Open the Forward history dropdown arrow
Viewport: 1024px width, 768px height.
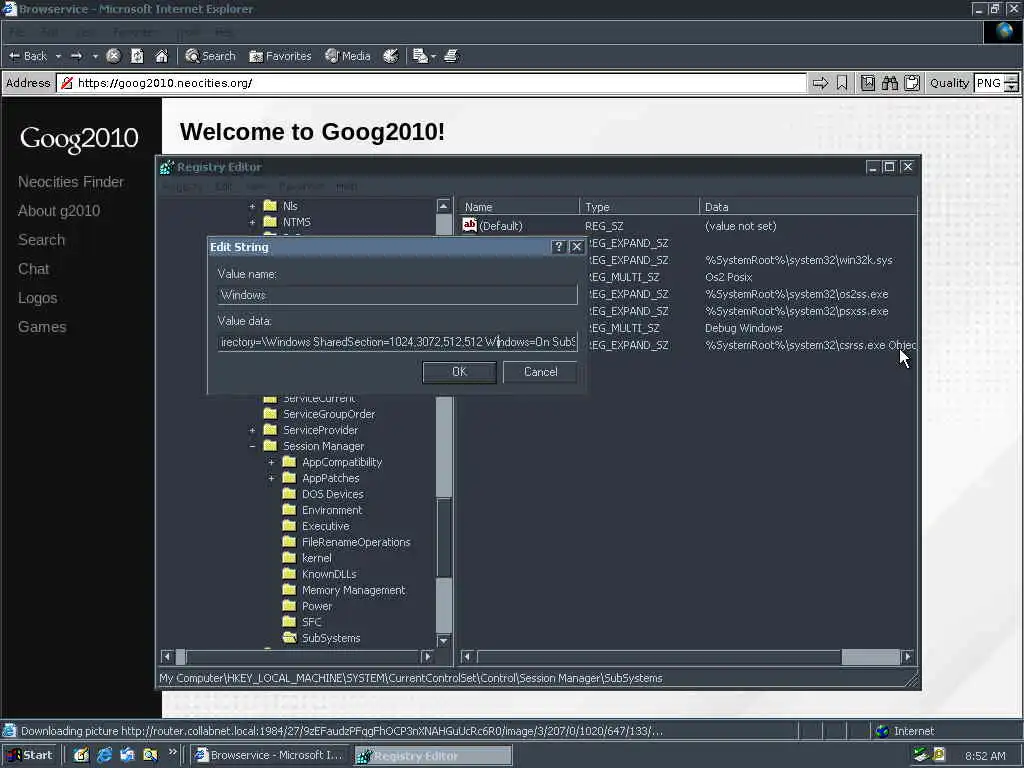pos(95,56)
